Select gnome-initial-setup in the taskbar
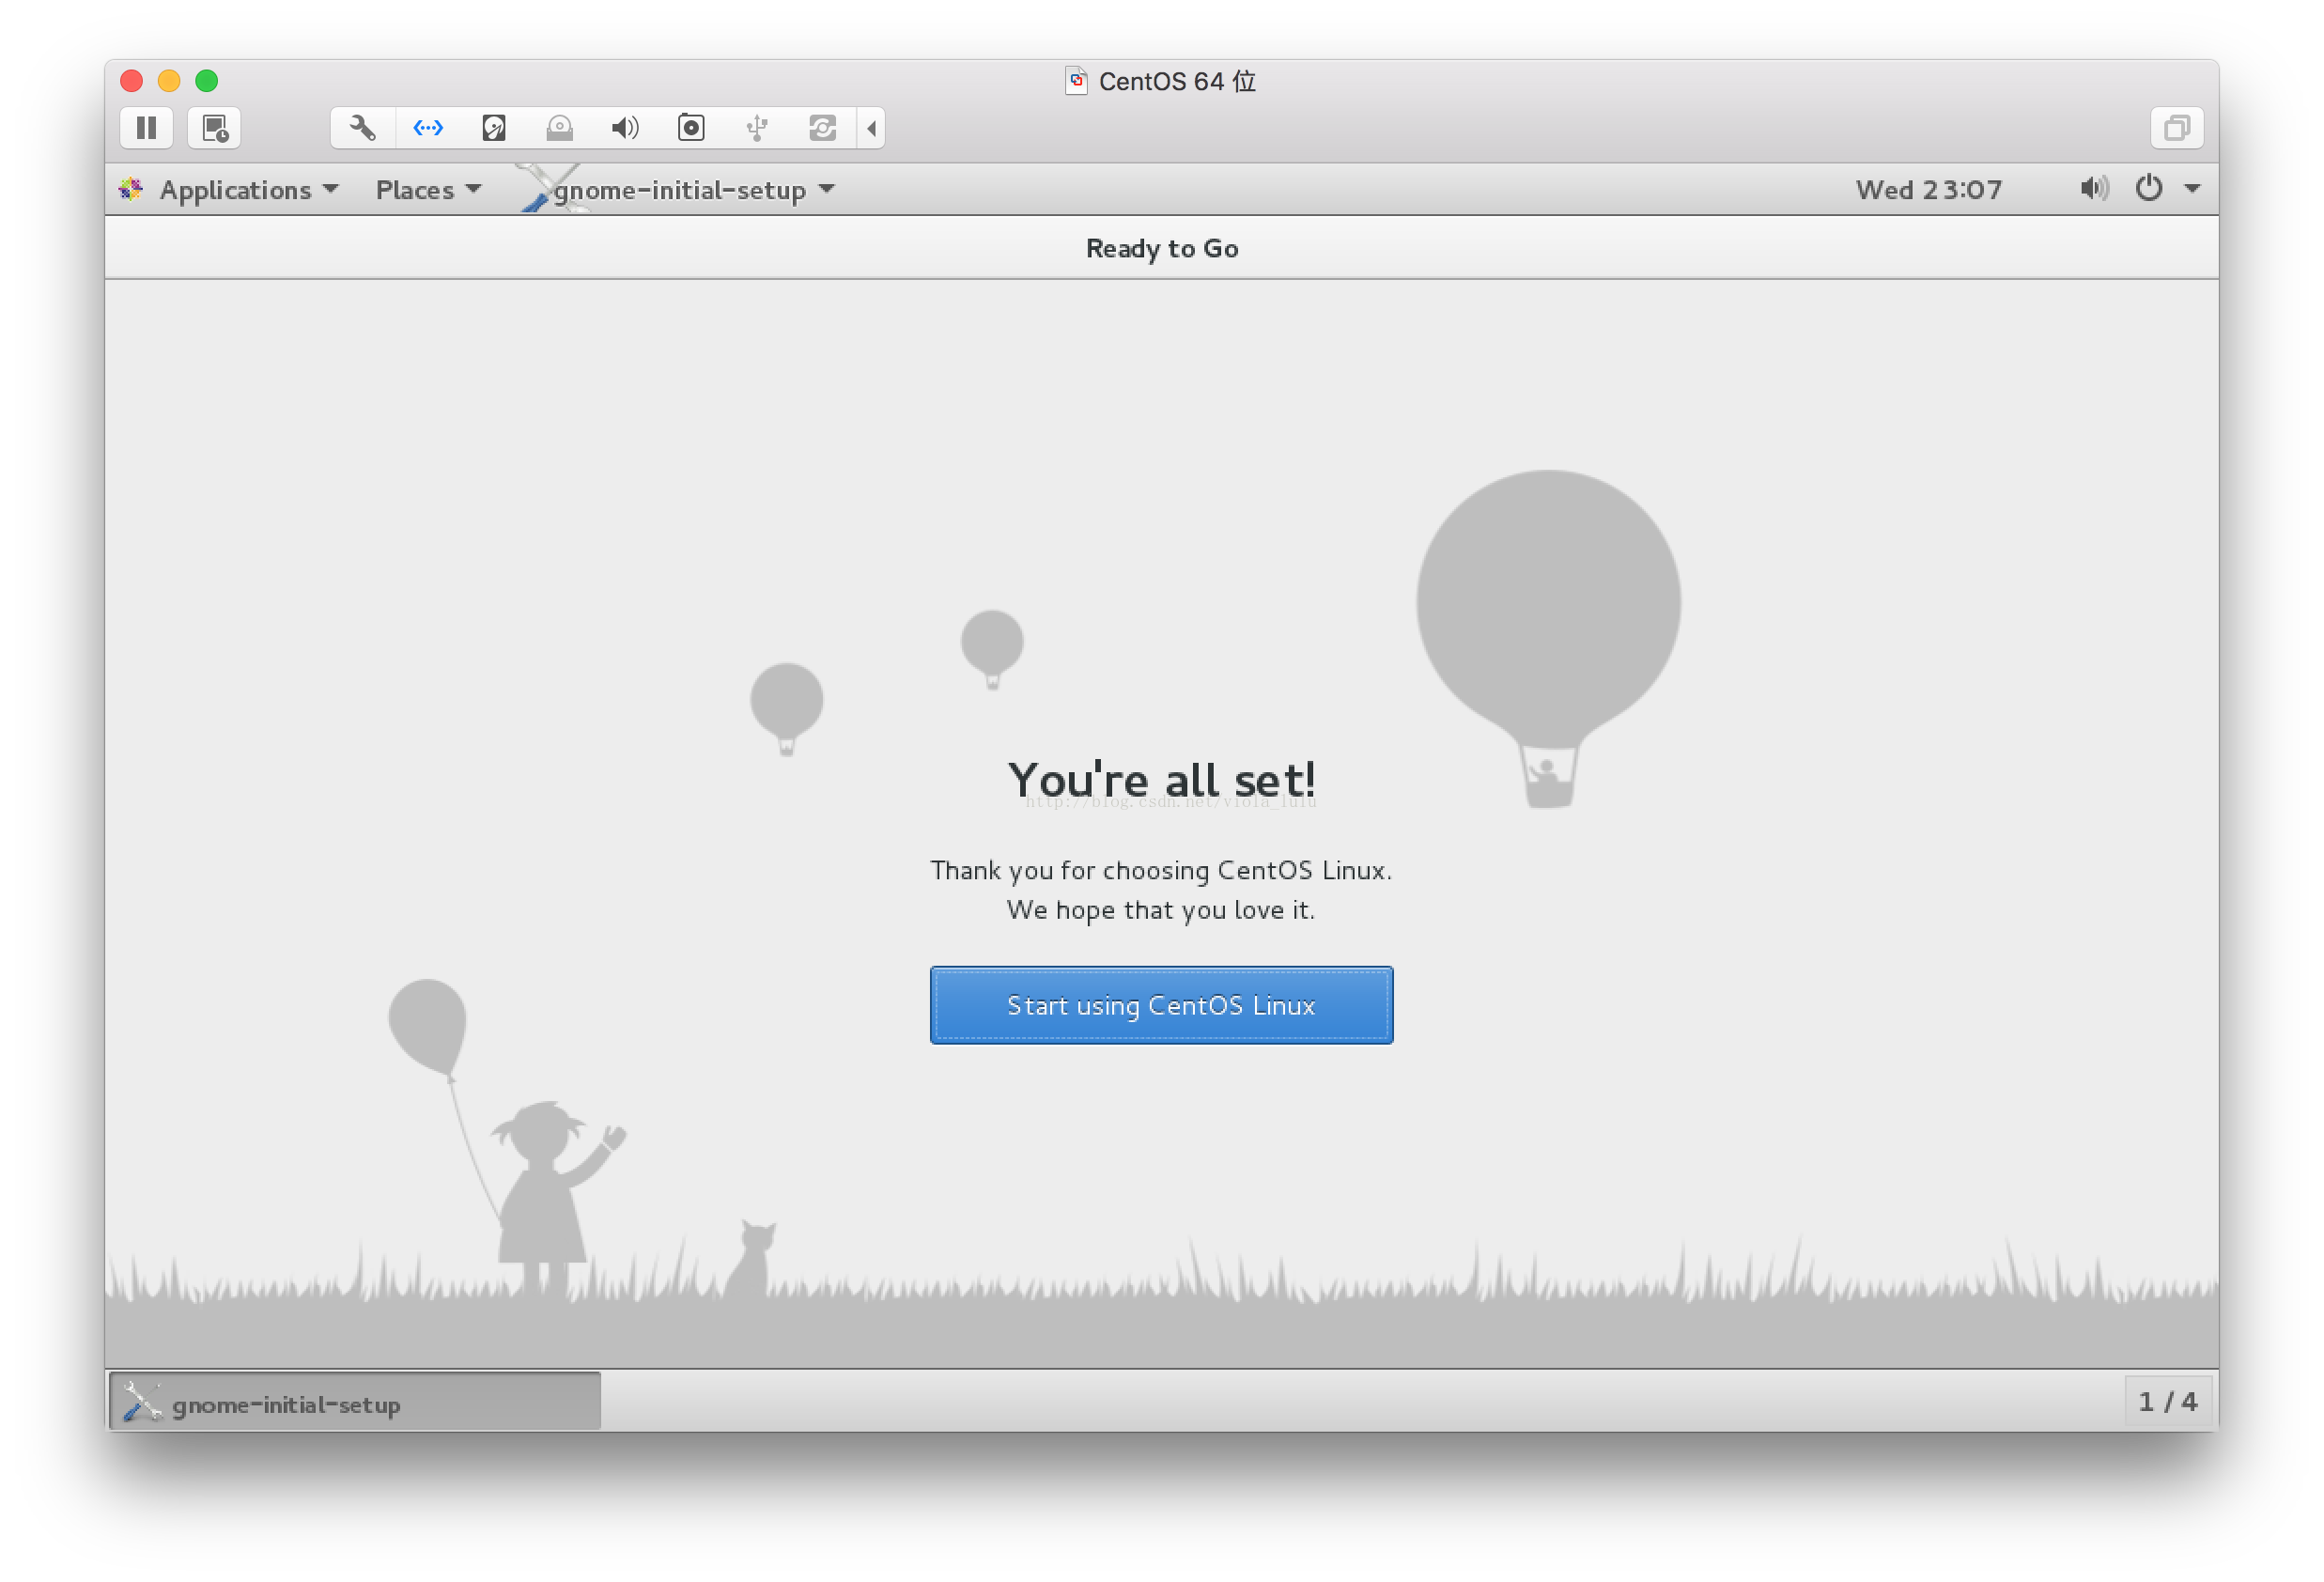Viewport: 2324px width, 1582px height. [355, 1402]
